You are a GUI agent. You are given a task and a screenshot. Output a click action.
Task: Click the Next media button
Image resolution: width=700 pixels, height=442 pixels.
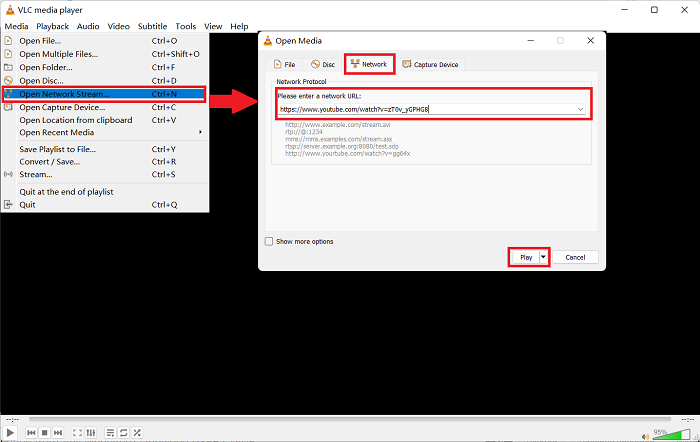click(x=58, y=433)
